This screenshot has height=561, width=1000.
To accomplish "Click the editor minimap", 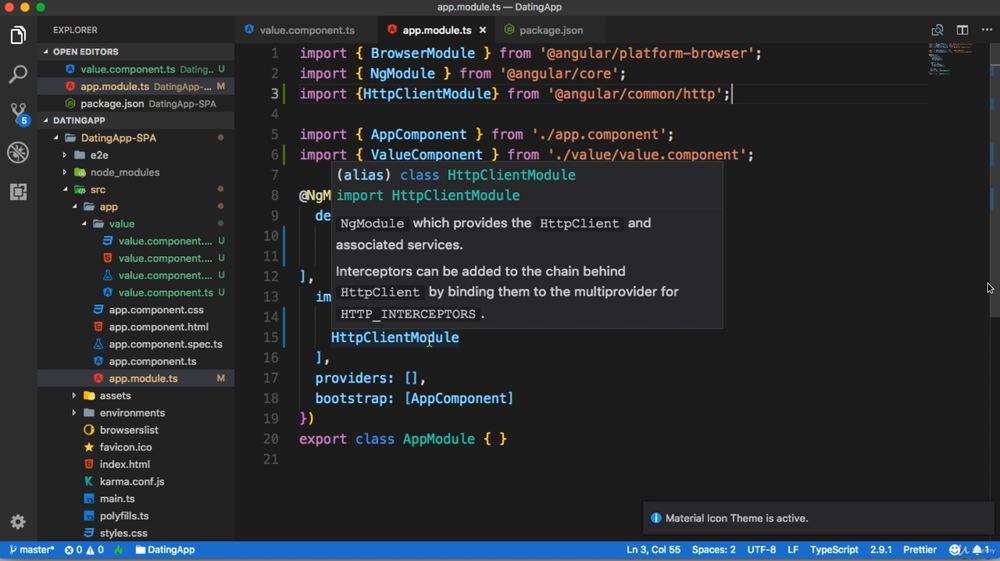I will pyautogui.click(x=951, y=59).
